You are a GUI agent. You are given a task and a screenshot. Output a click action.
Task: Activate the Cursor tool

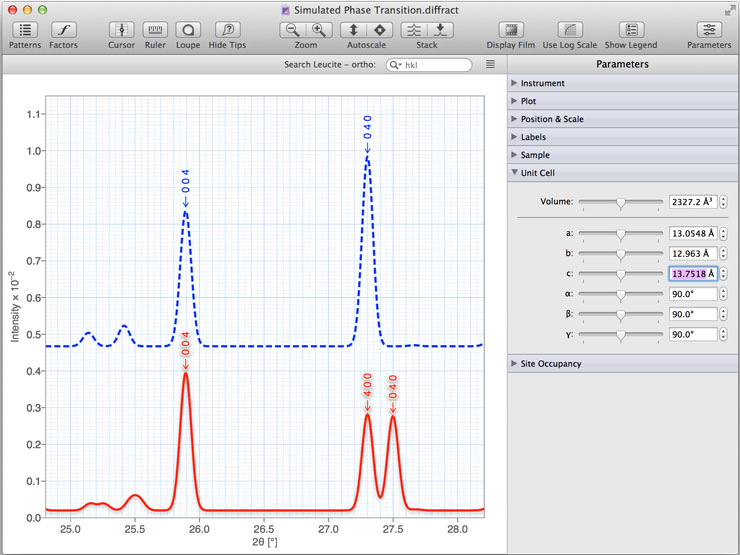pyautogui.click(x=121, y=30)
